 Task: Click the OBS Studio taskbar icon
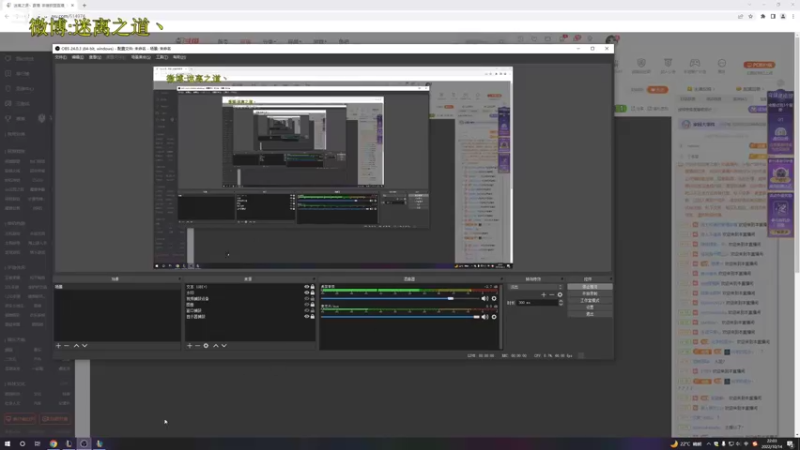(x=84, y=444)
